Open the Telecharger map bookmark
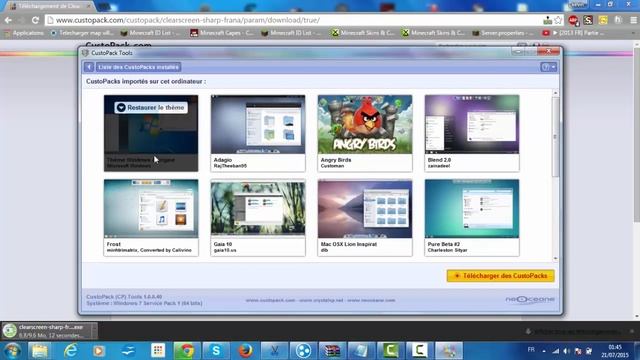Viewport: 640px width, 360px height. 82,33
